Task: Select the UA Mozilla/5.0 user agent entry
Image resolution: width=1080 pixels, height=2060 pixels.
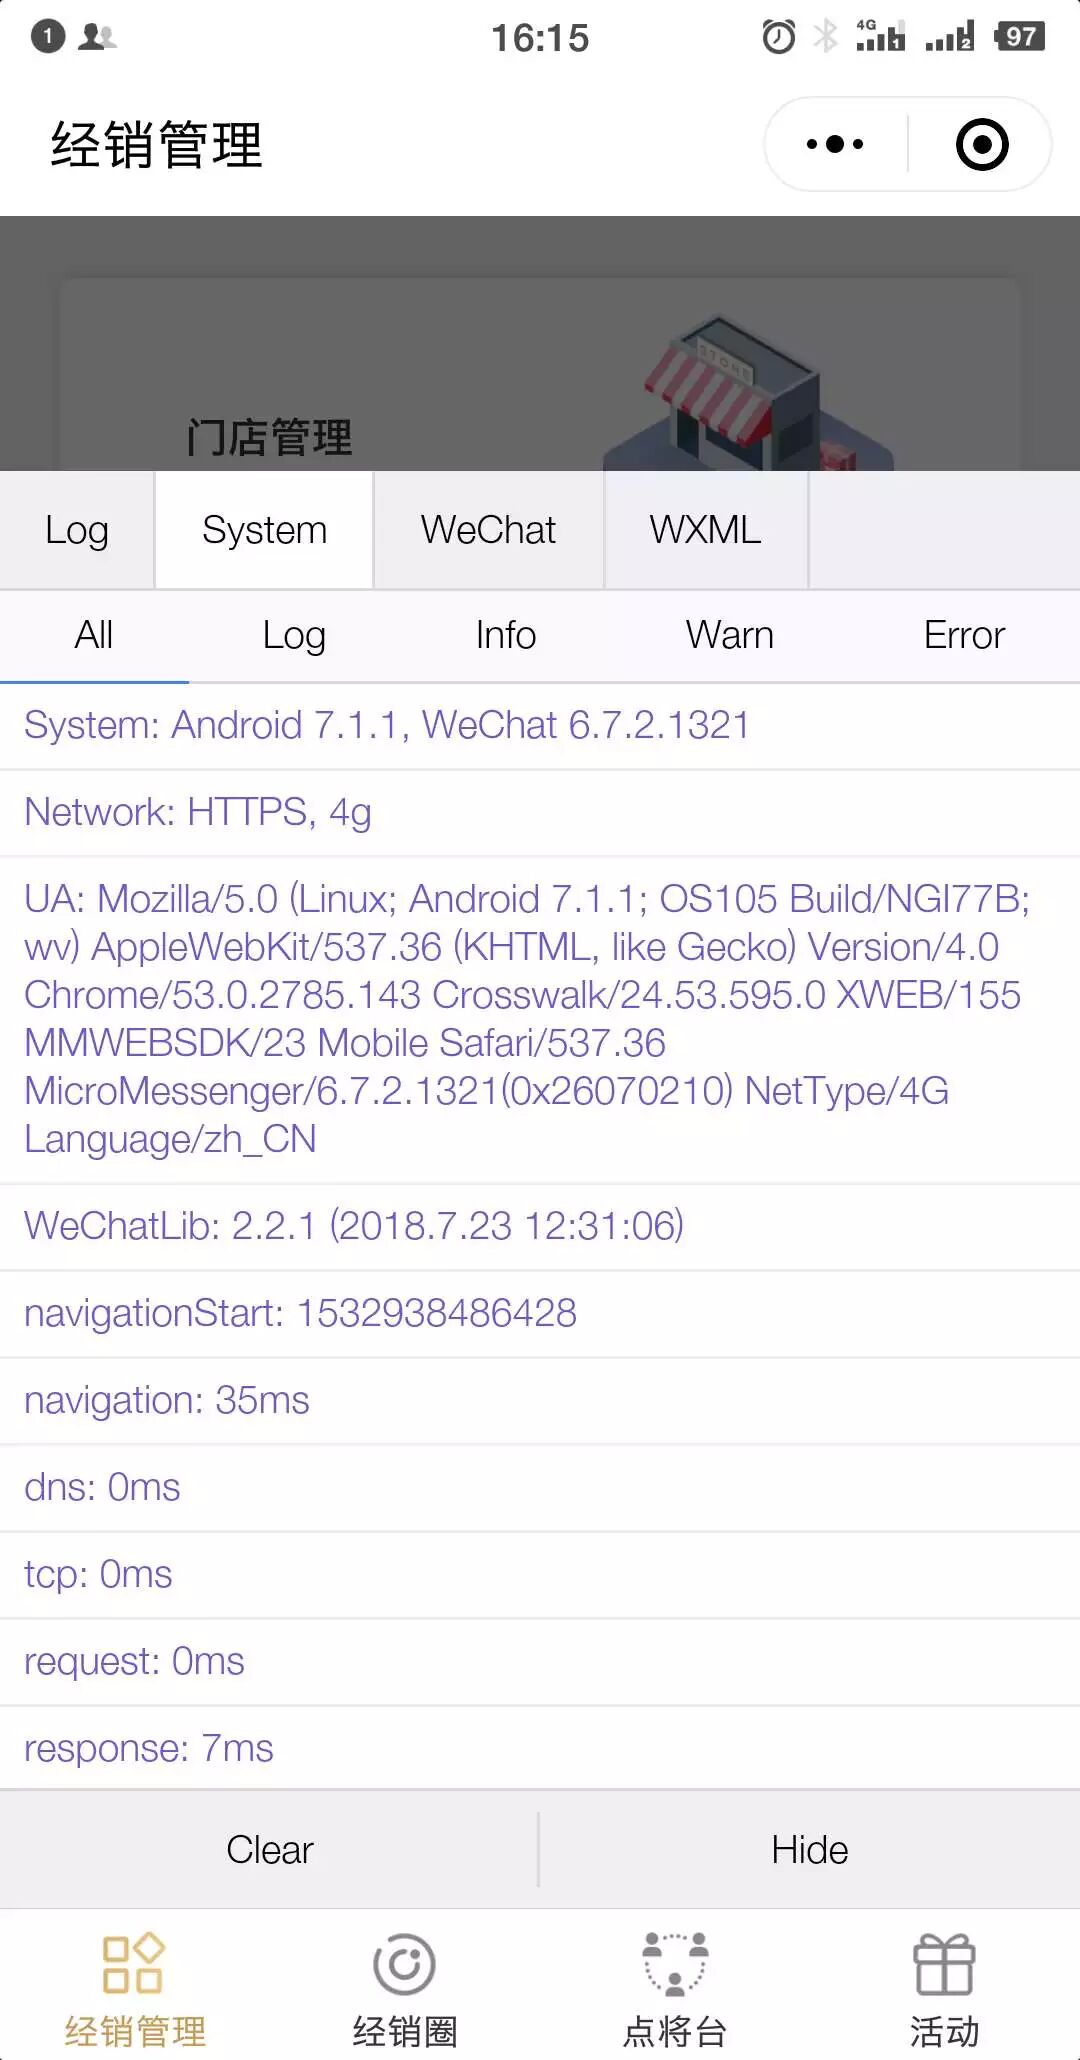Action: click(x=540, y=1020)
